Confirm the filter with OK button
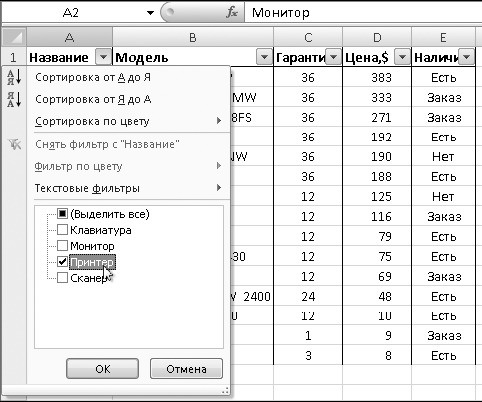Screen dimensions: 482x402 pyautogui.click(x=102, y=369)
